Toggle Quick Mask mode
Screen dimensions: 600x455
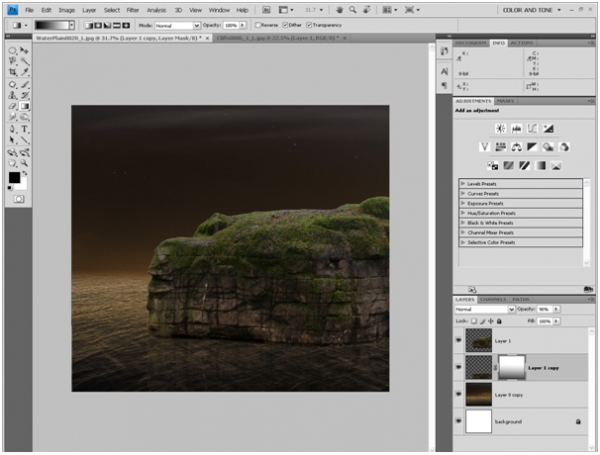coord(18,199)
